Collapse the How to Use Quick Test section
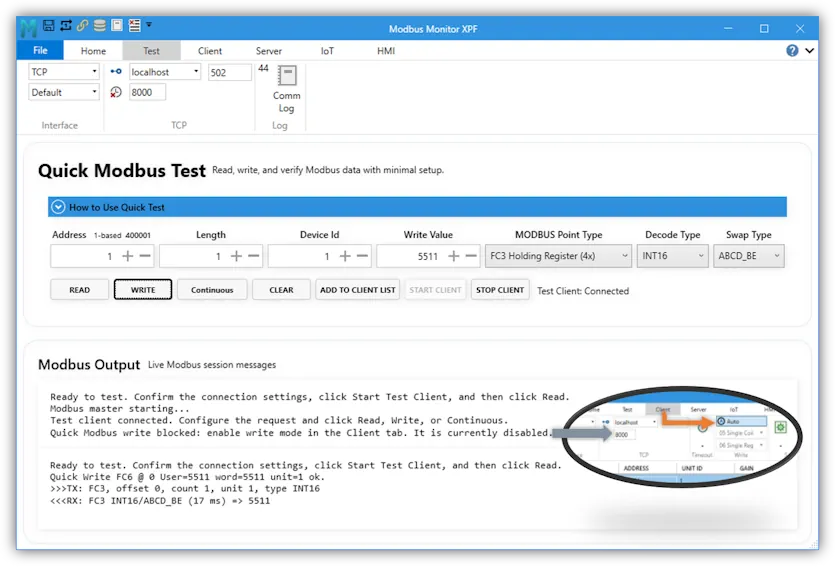835x579 pixels. tap(58, 207)
